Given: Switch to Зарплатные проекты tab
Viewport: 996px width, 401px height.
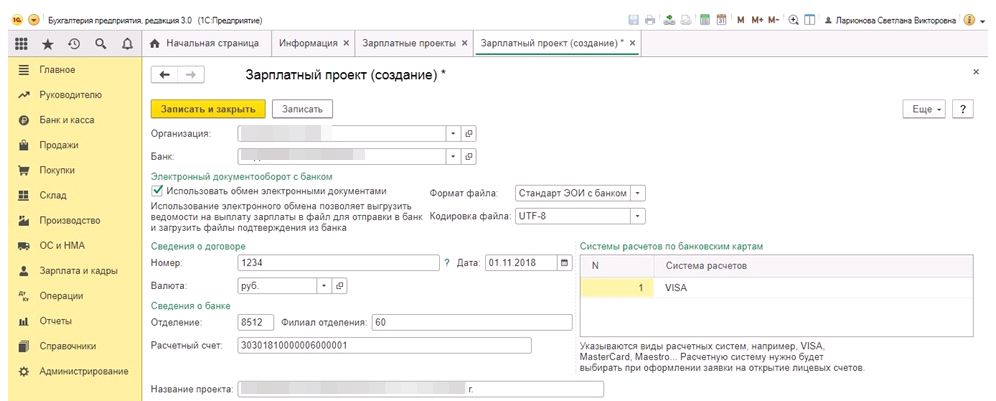Looking at the screenshot, I should click(x=409, y=43).
